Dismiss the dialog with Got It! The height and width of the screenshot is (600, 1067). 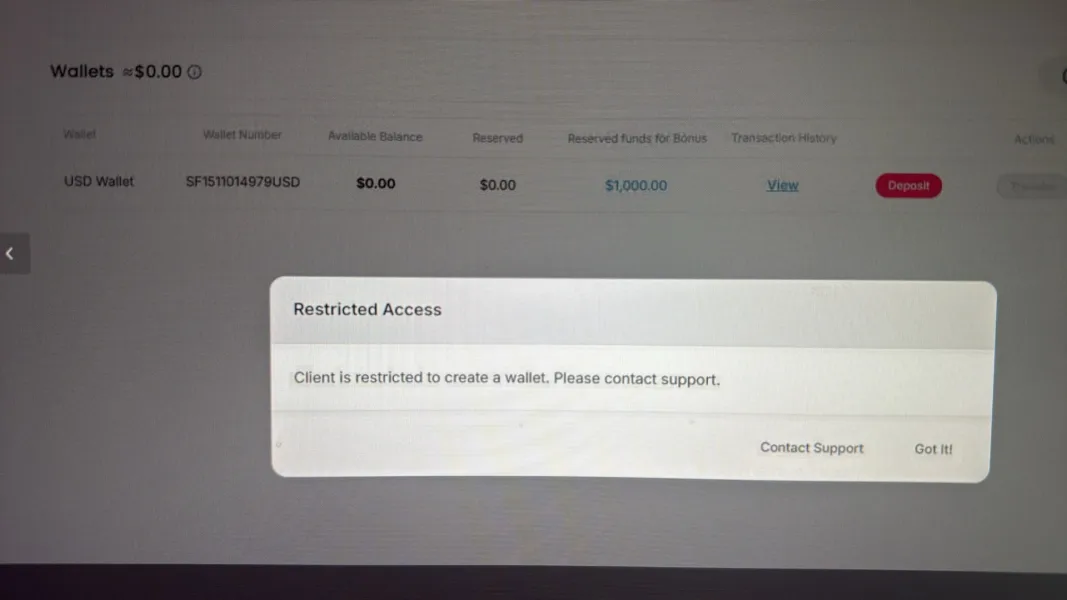[933, 449]
